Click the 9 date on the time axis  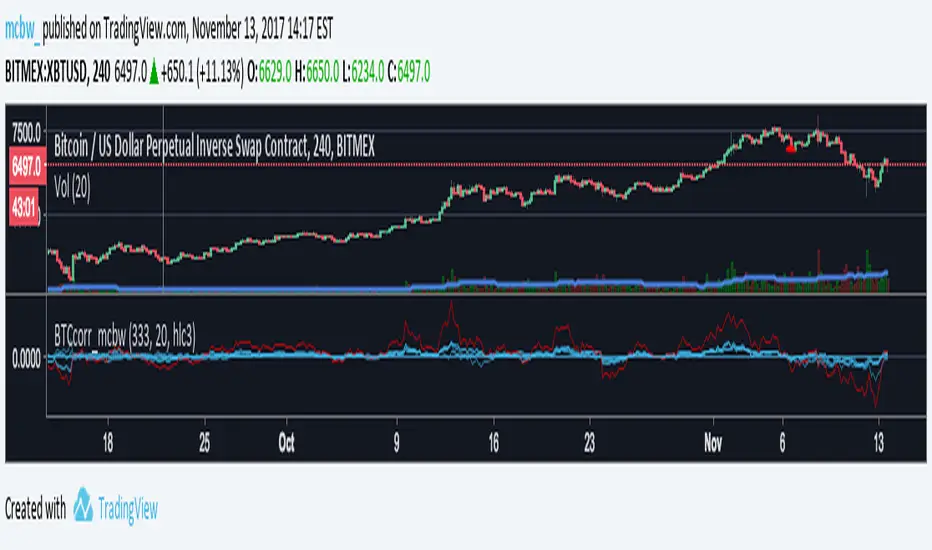[x=396, y=442]
